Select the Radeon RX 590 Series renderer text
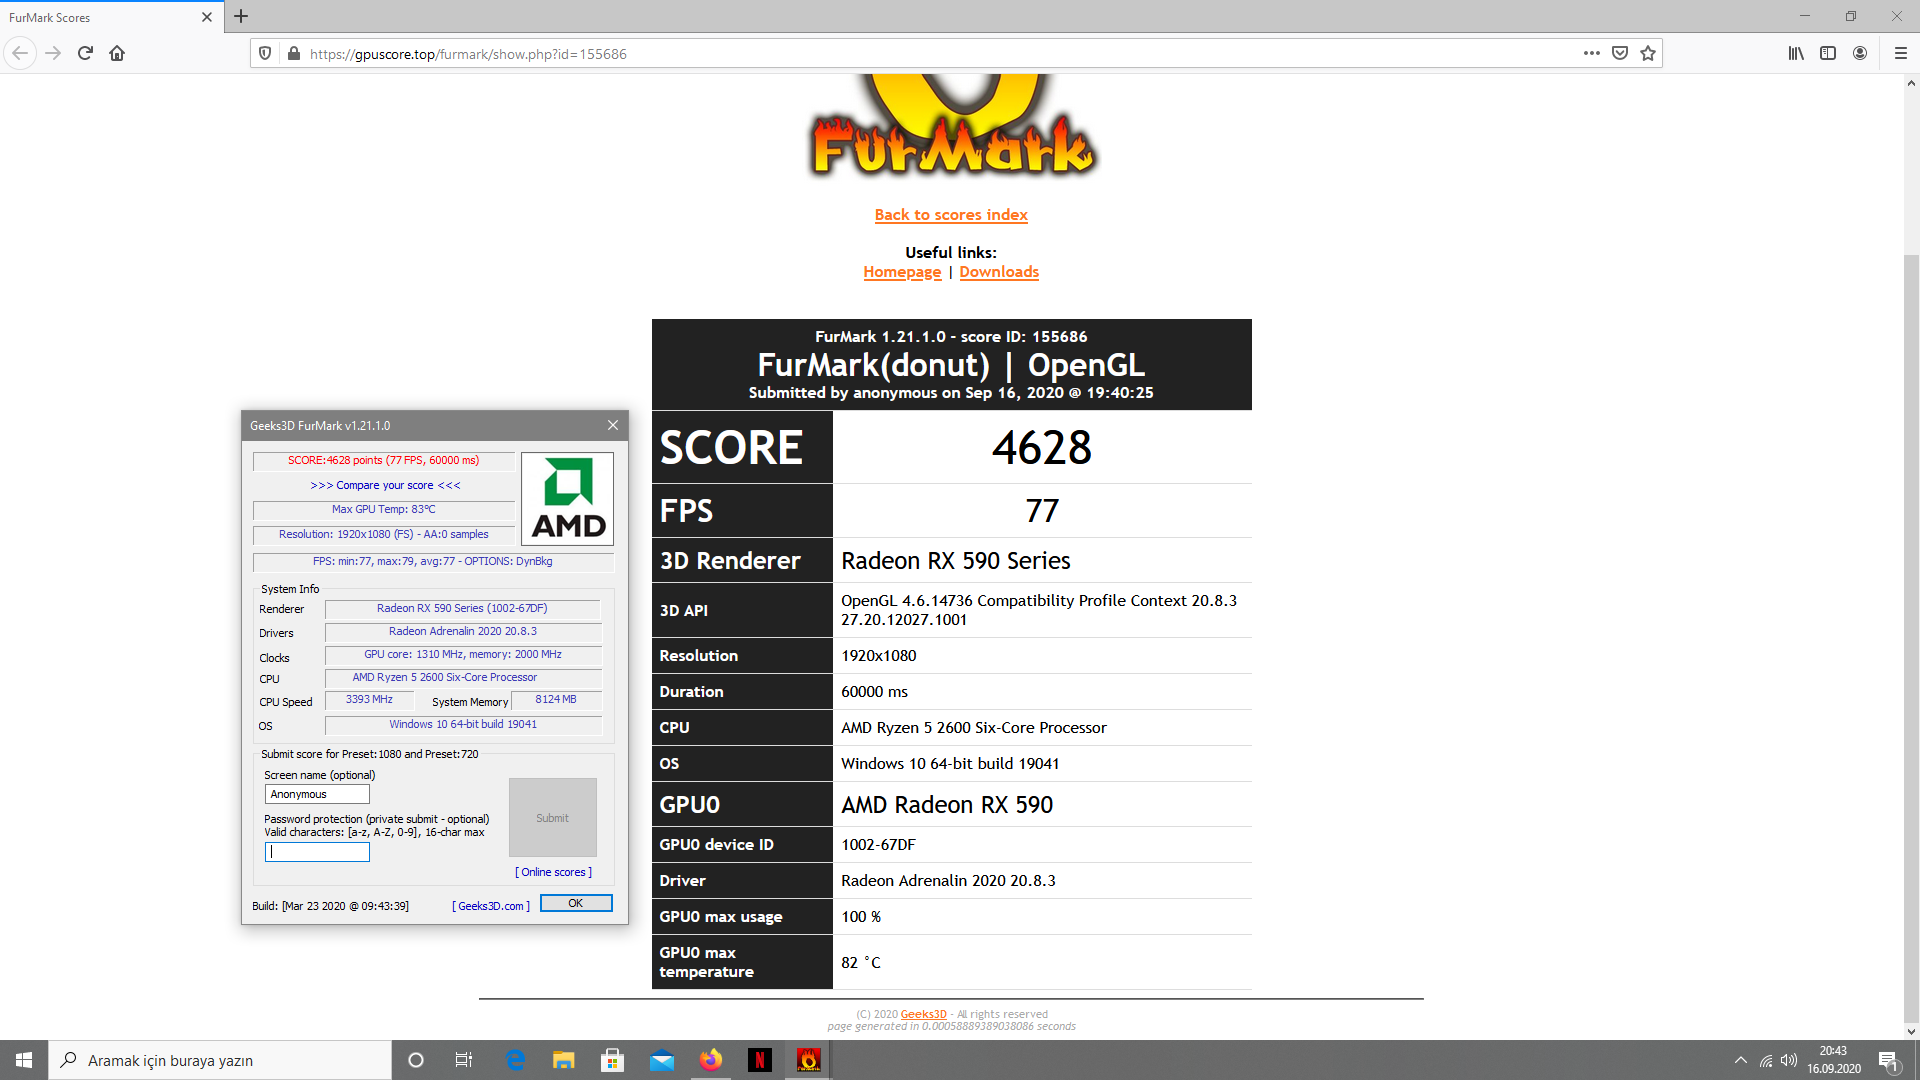The width and height of the screenshot is (1920, 1080). tap(956, 561)
